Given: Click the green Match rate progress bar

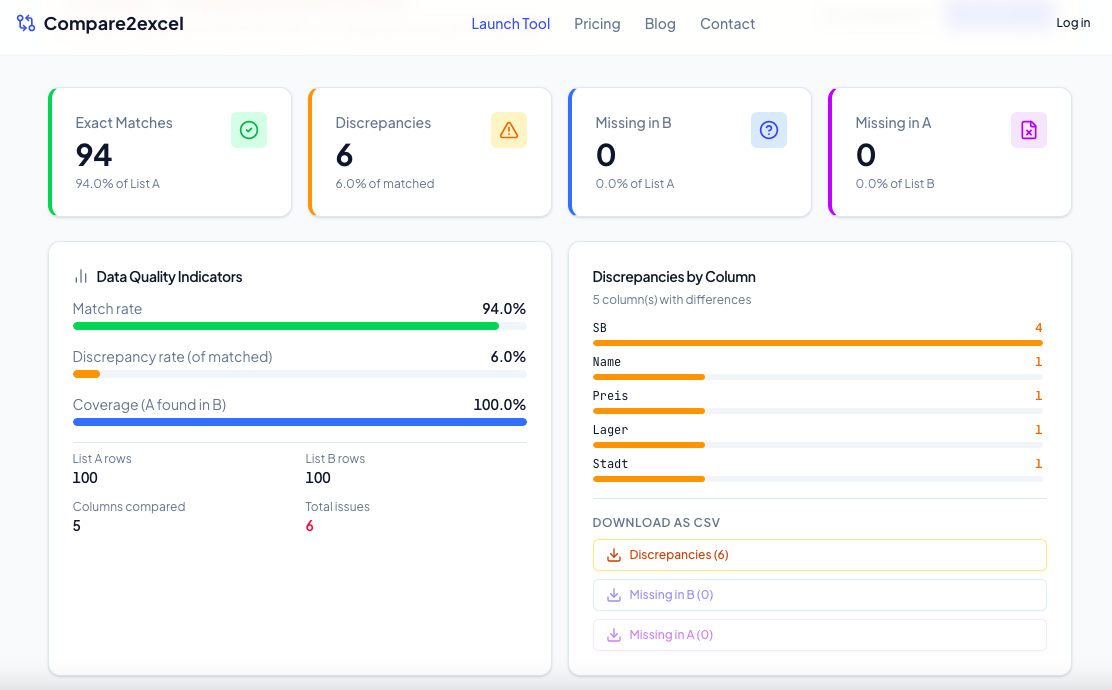Looking at the screenshot, I should [286, 326].
